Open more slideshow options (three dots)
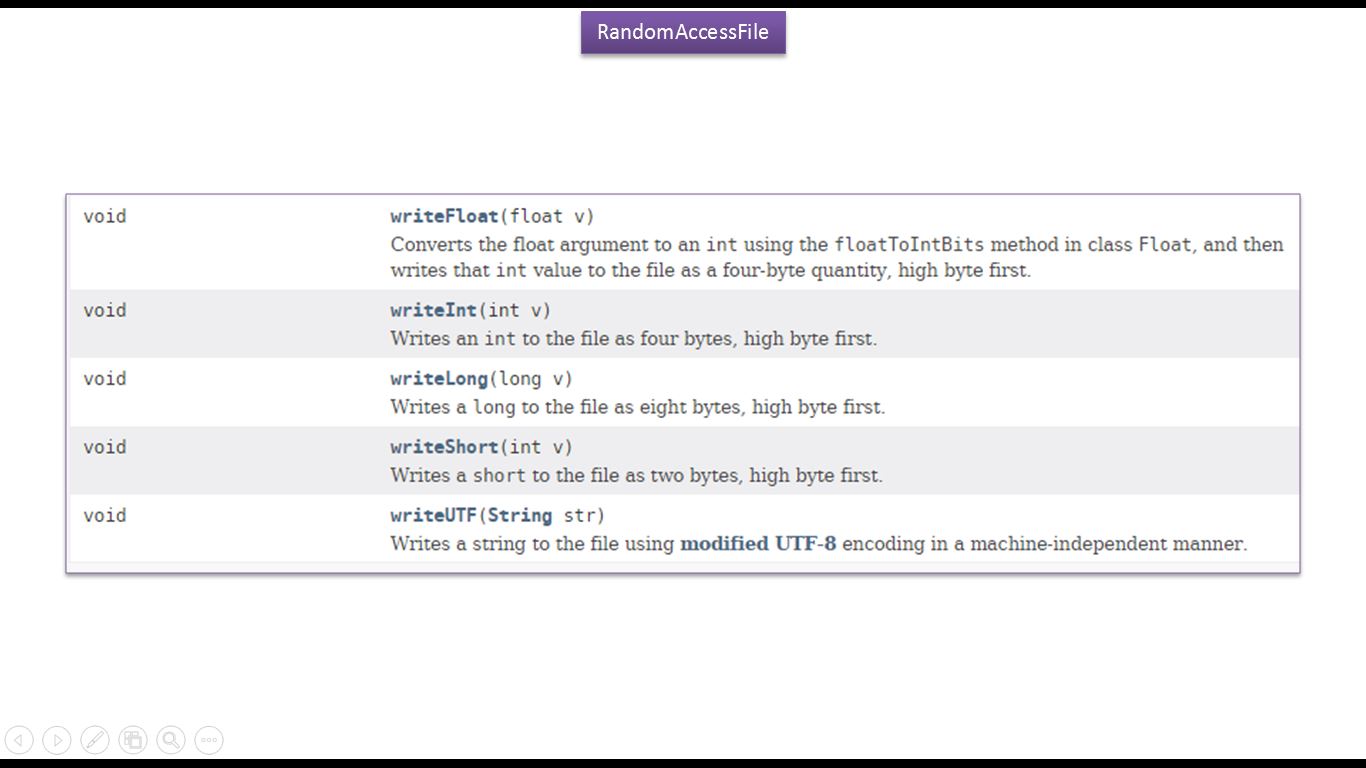This screenshot has width=1366, height=768. click(x=209, y=740)
